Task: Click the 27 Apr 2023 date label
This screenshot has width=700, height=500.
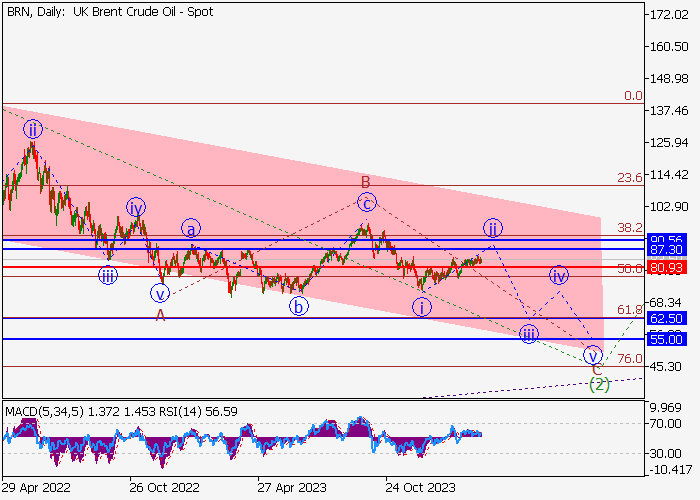Action: click(292, 487)
